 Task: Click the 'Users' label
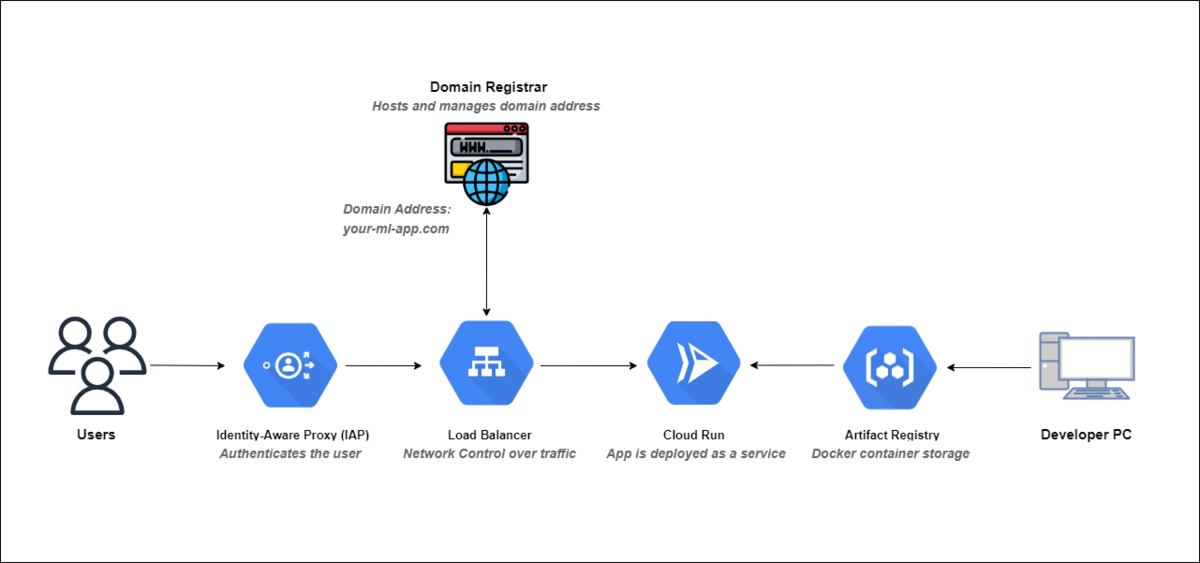point(96,435)
